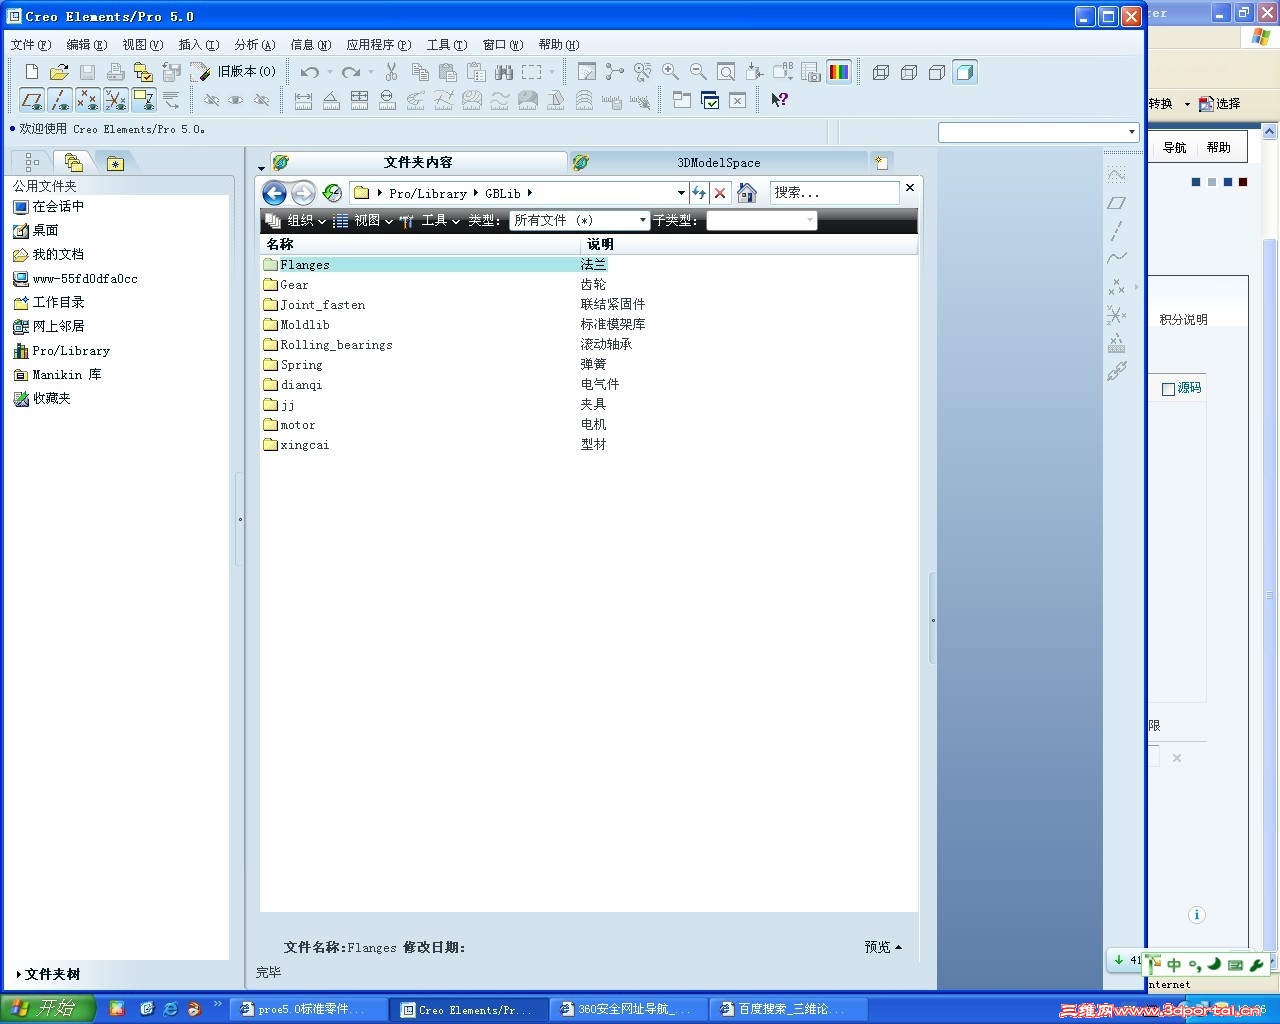The image size is (1280, 1024).
Task: Create a new file with the blank page icon
Action: [32, 72]
